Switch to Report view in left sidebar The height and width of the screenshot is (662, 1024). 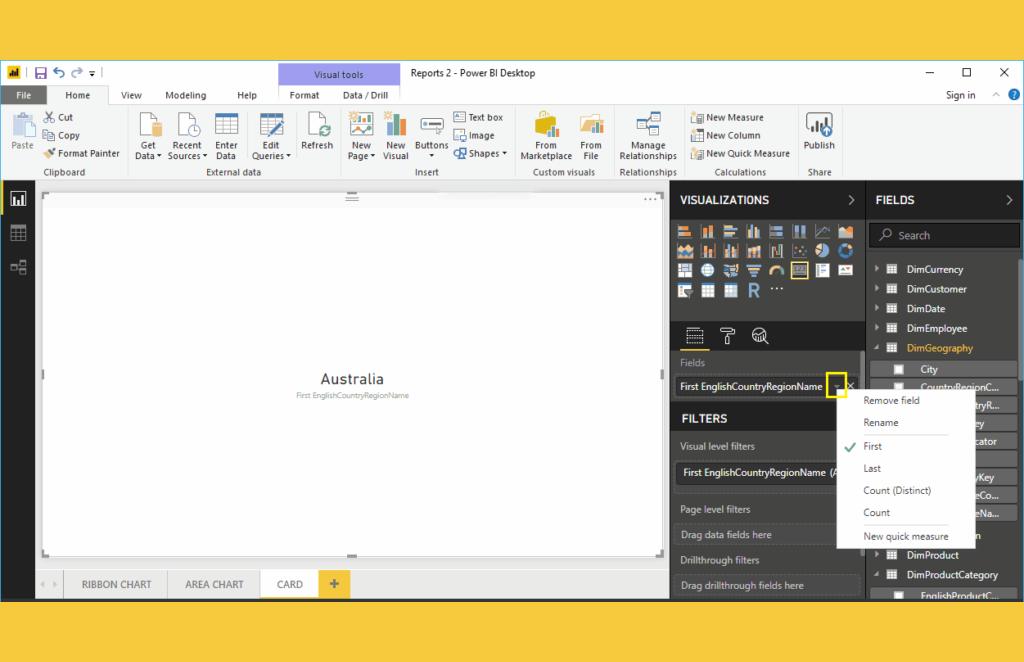click(x=18, y=199)
